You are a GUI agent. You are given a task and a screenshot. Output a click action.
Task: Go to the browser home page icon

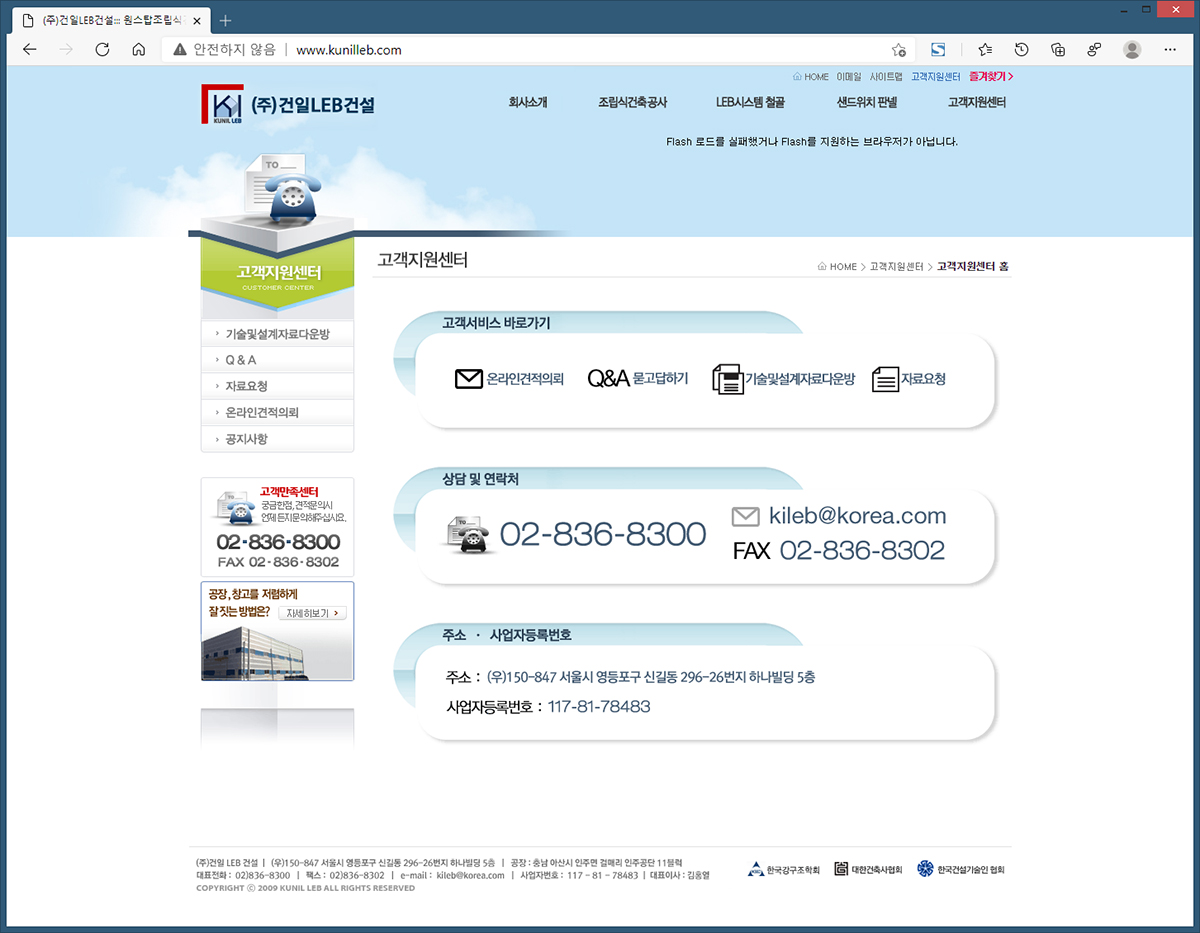pos(139,50)
